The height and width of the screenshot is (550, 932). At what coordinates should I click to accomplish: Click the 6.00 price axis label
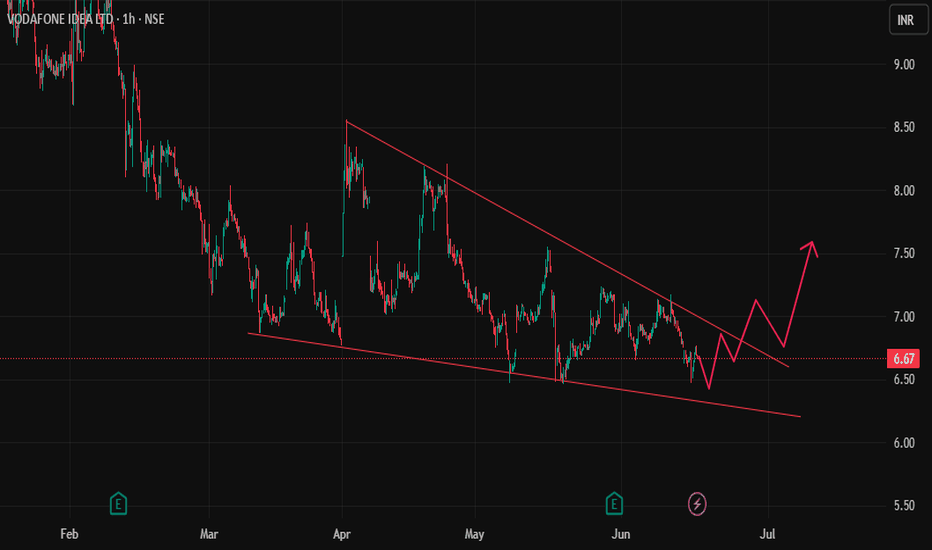(903, 443)
